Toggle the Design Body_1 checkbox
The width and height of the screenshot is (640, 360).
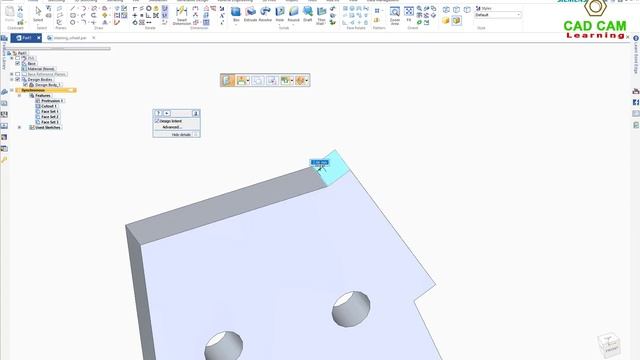pos(25,85)
